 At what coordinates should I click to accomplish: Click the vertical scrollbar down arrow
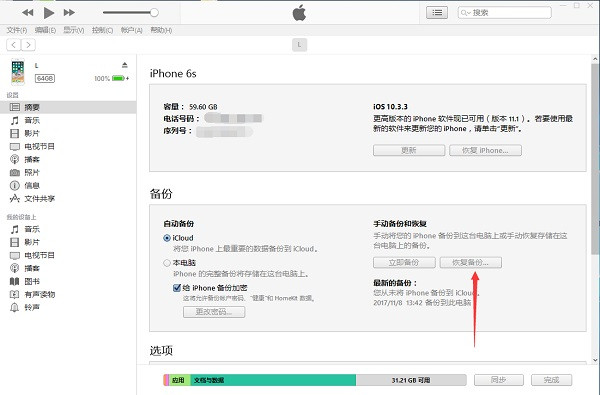click(x=595, y=360)
